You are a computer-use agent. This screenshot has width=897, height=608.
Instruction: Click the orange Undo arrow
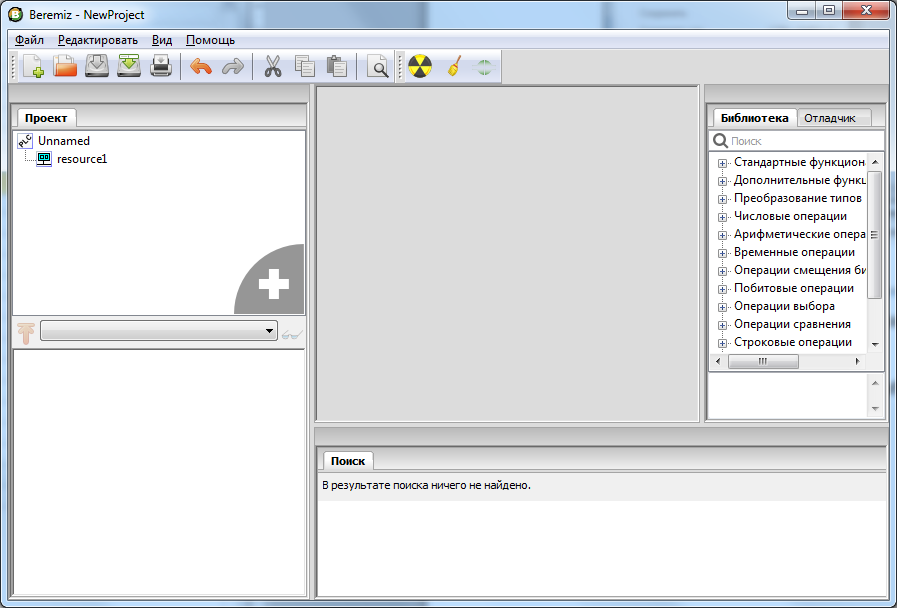[201, 67]
